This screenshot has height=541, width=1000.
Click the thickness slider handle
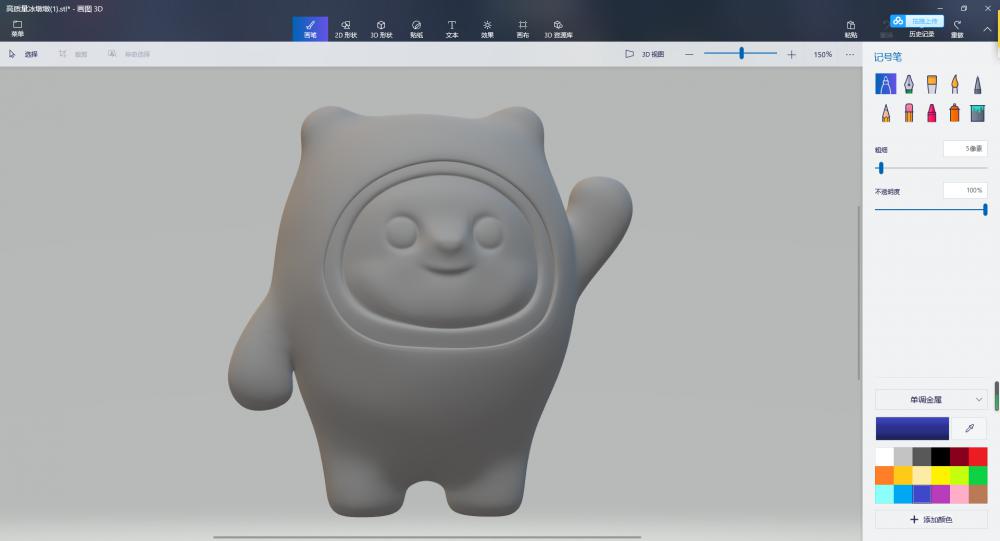click(881, 168)
